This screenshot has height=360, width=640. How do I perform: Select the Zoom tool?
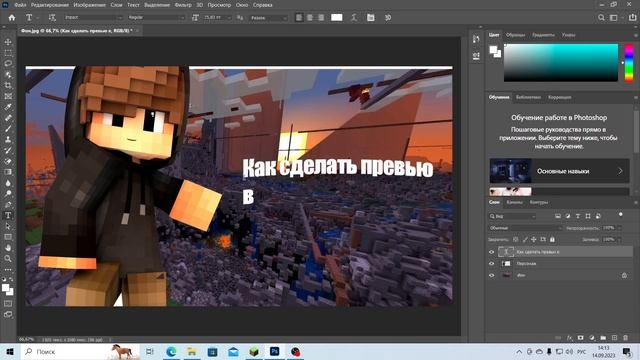pos(8,258)
